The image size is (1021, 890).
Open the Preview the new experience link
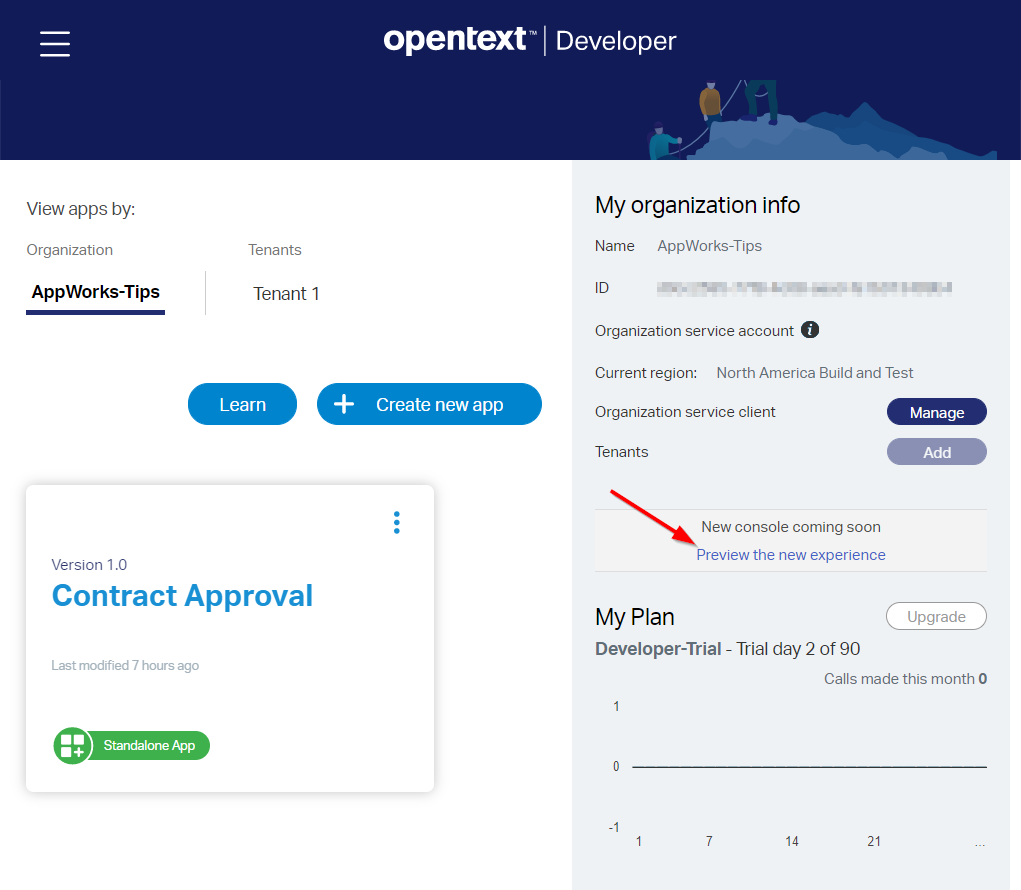[790, 555]
